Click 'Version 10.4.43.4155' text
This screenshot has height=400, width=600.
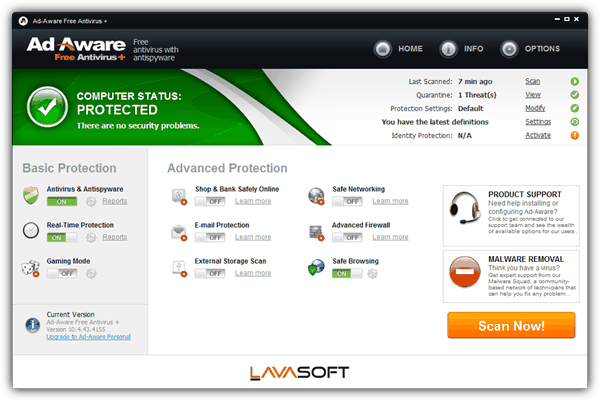pos(76,329)
